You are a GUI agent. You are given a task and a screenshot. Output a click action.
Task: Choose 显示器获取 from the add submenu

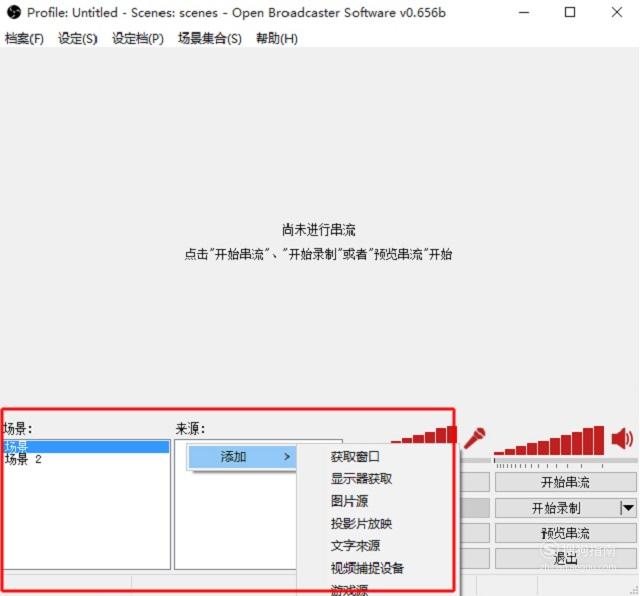[361, 478]
